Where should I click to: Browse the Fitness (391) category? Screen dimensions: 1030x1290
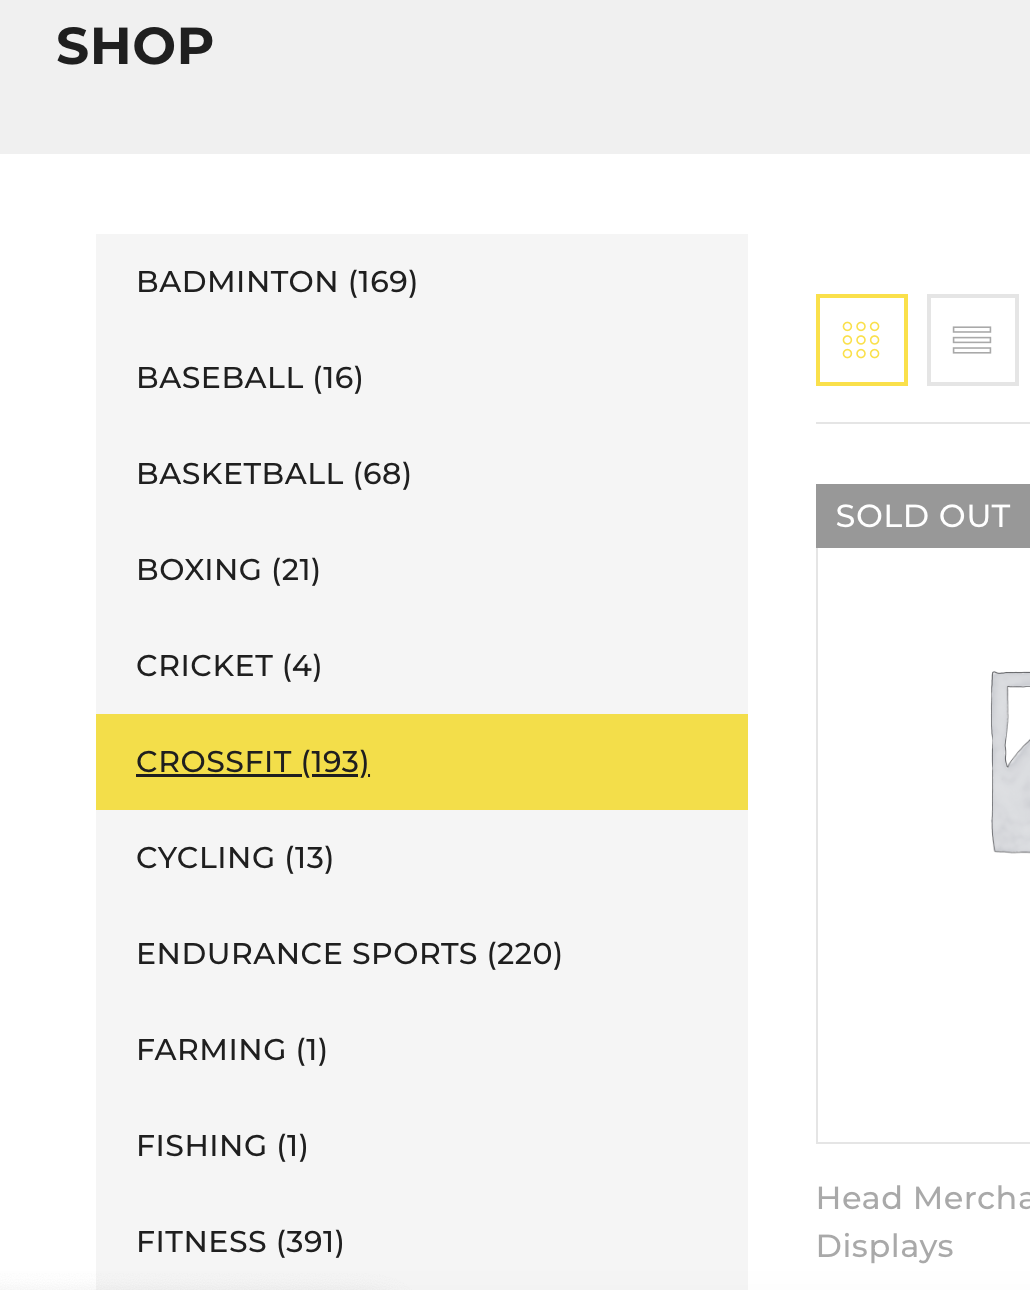tap(240, 1242)
